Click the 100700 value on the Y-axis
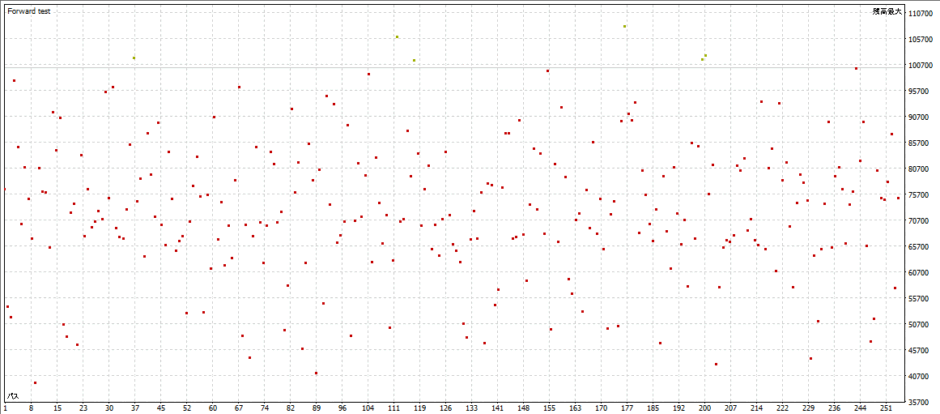940x414 pixels. tap(921, 66)
